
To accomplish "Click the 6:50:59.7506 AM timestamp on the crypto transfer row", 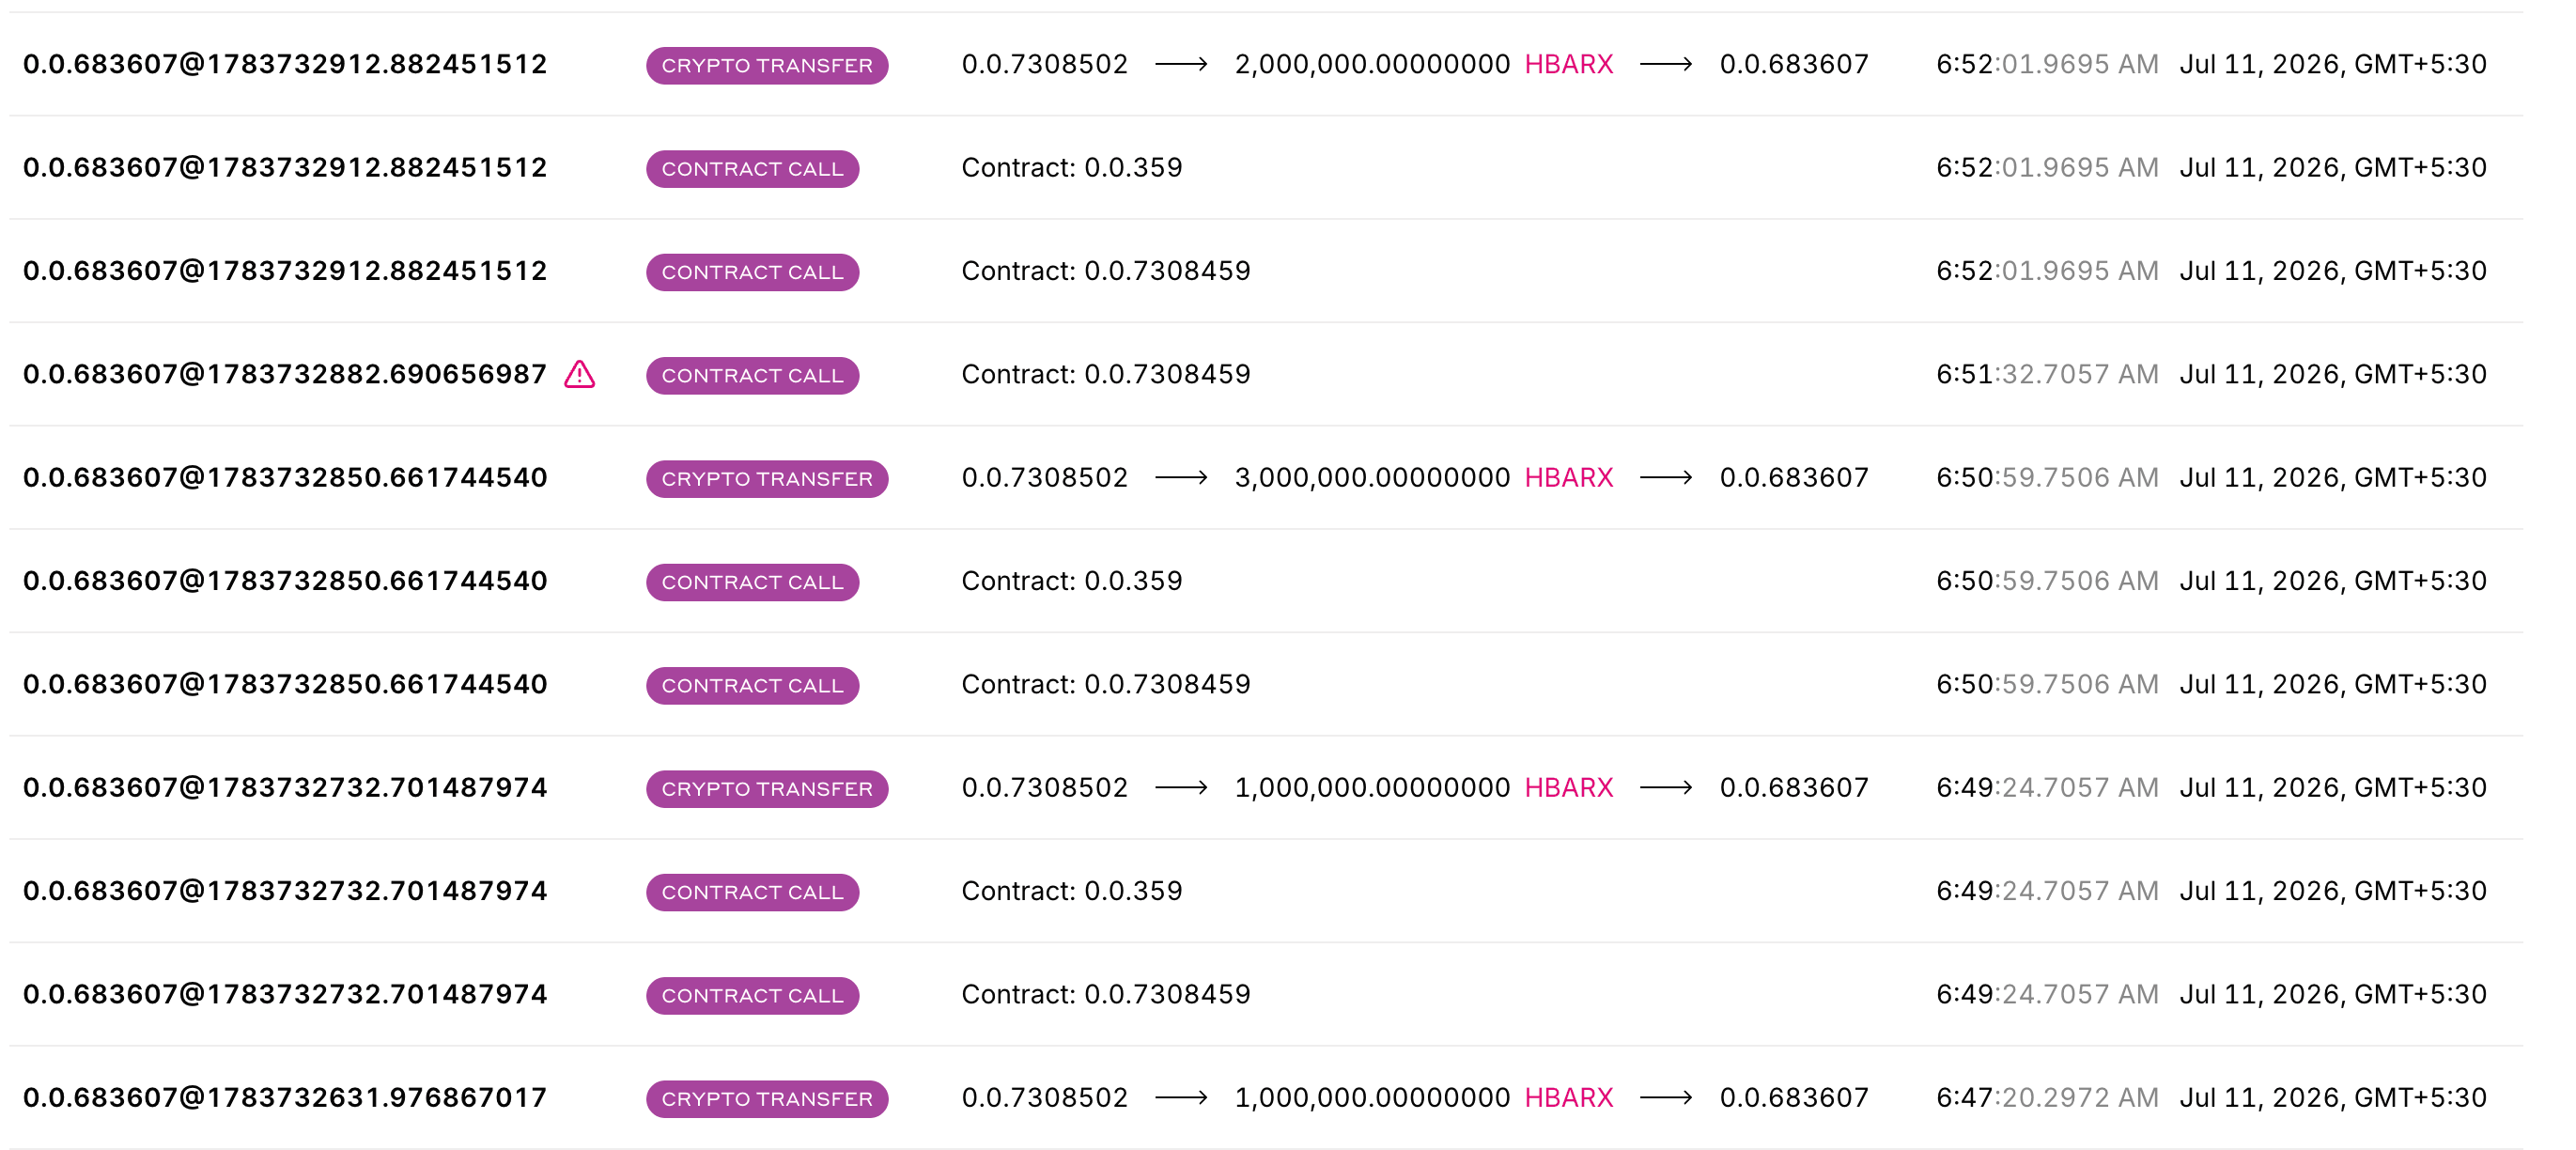I will point(2047,477).
